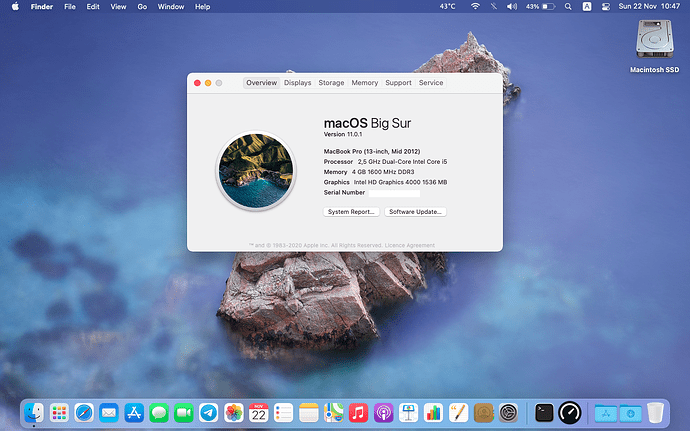
Task: Click the Bluetooth status icon in menu bar
Action: pos(494,7)
